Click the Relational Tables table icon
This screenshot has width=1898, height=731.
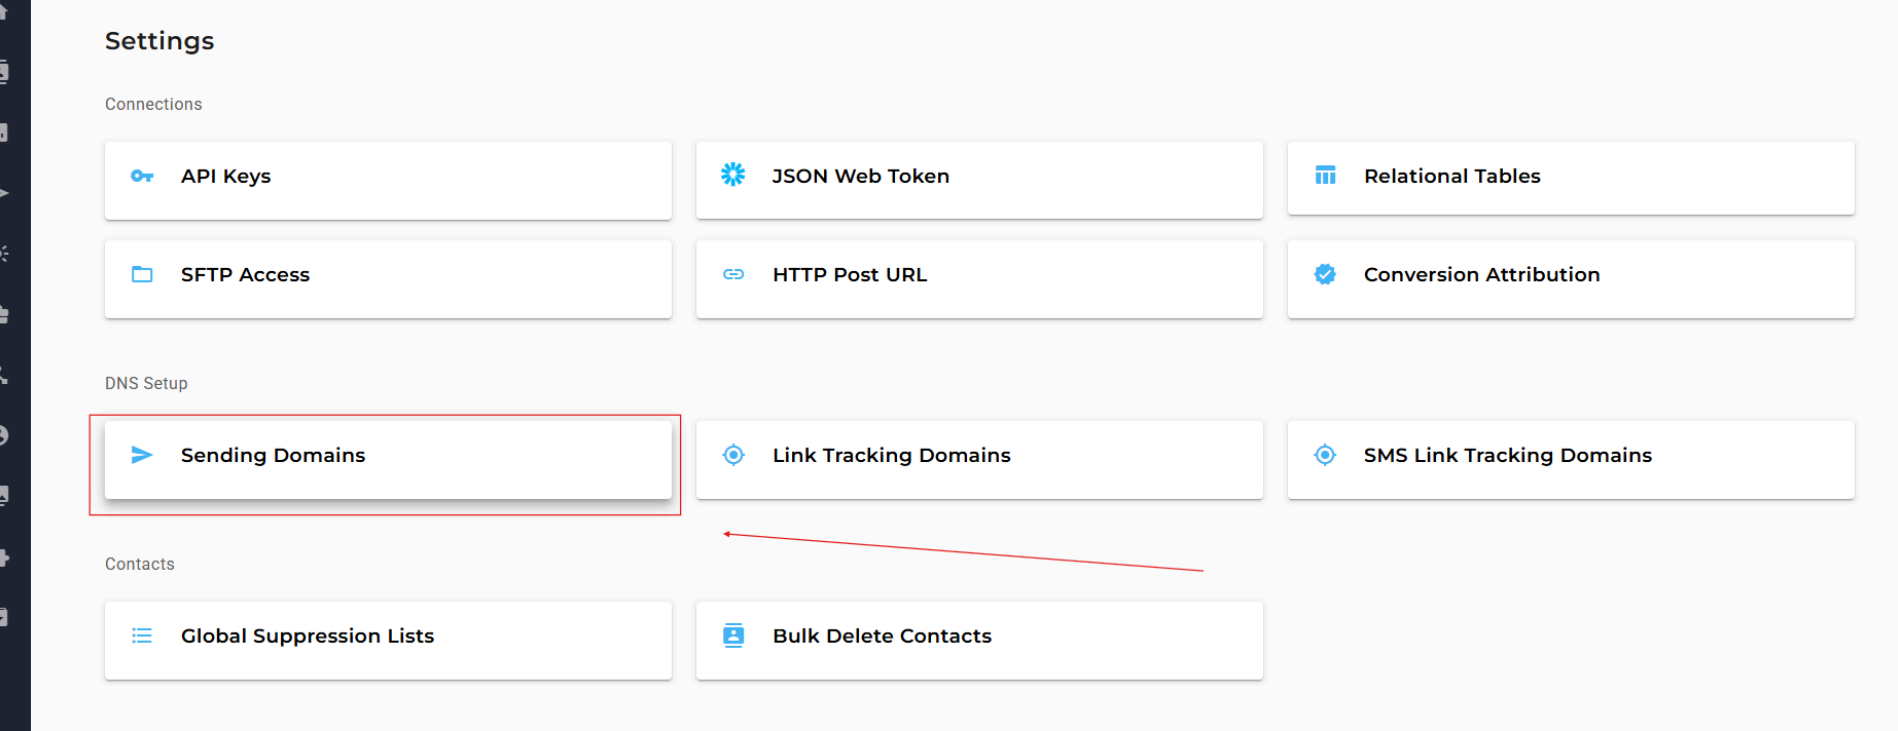(x=1325, y=176)
